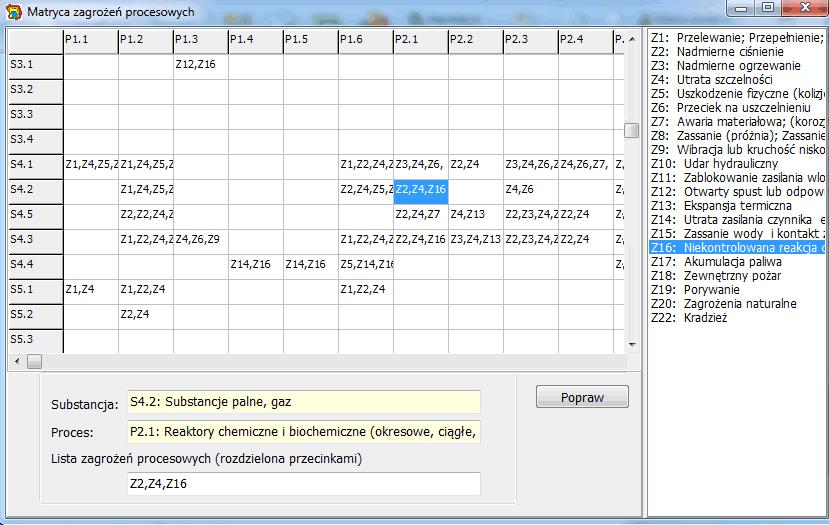Minimize the Matryca zagrożeń procesowych window
The image size is (829, 525).
coord(741,7)
